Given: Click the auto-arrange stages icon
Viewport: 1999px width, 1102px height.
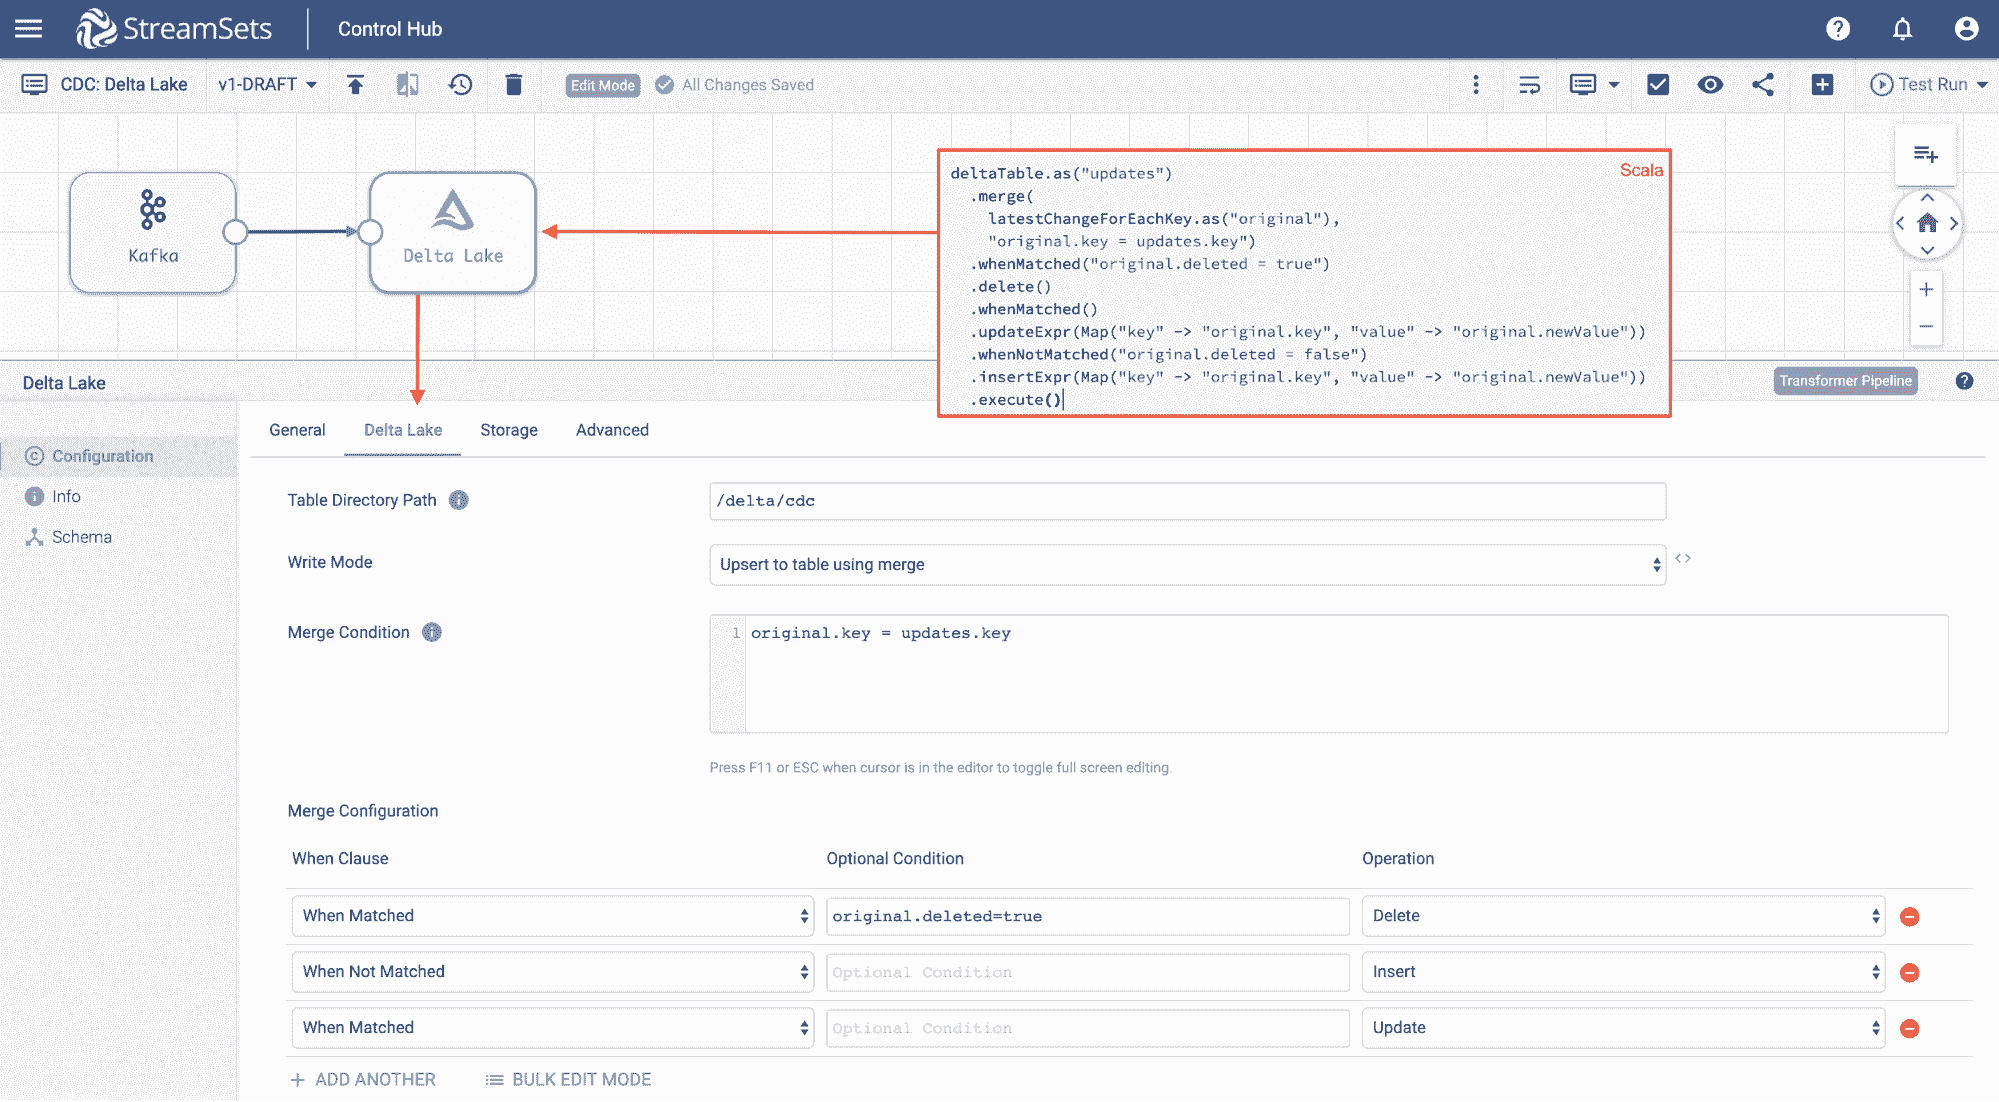Looking at the screenshot, I should [1529, 85].
